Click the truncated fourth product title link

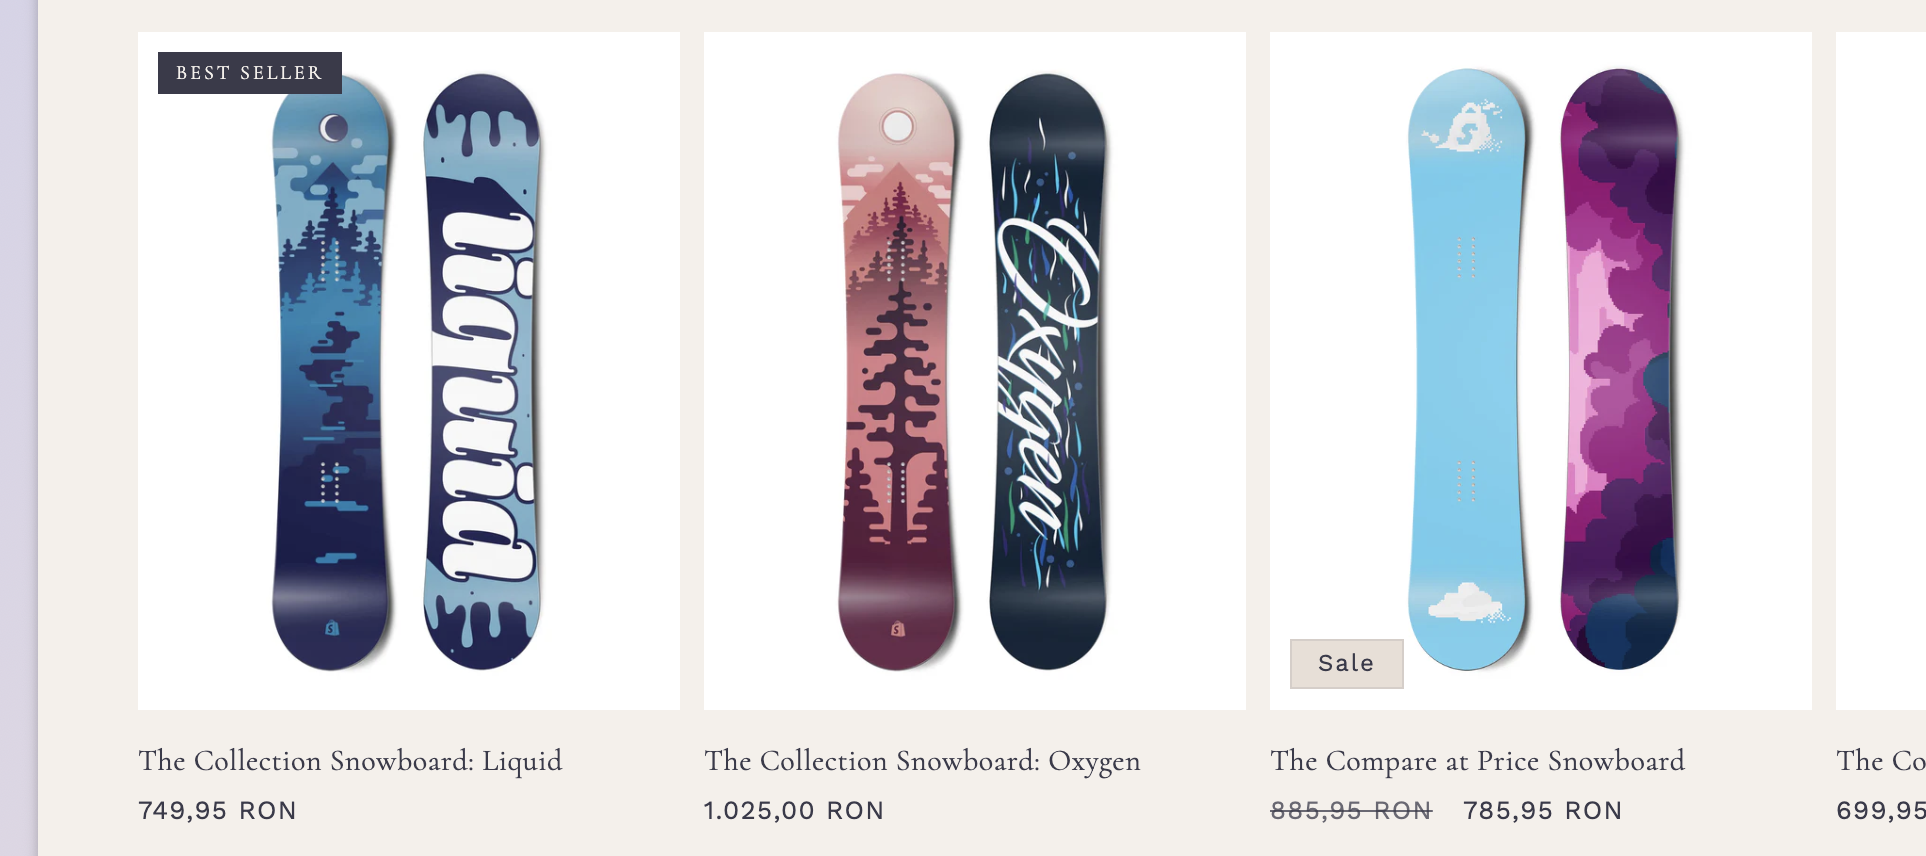click(x=1879, y=761)
